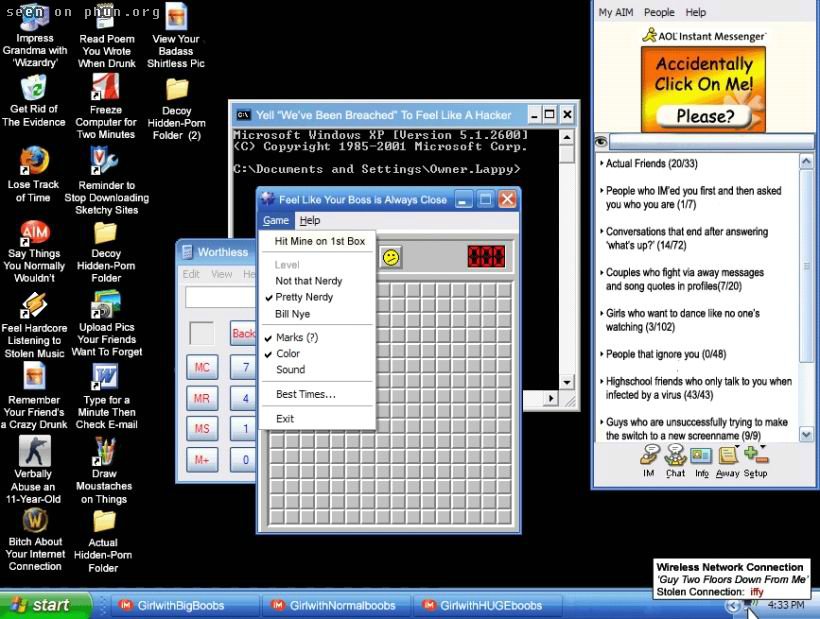This screenshot has height=619, width=820.
Task: Open 'Actual Hidden-Porn Folder'
Action: pyautogui.click(x=104, y=542)
